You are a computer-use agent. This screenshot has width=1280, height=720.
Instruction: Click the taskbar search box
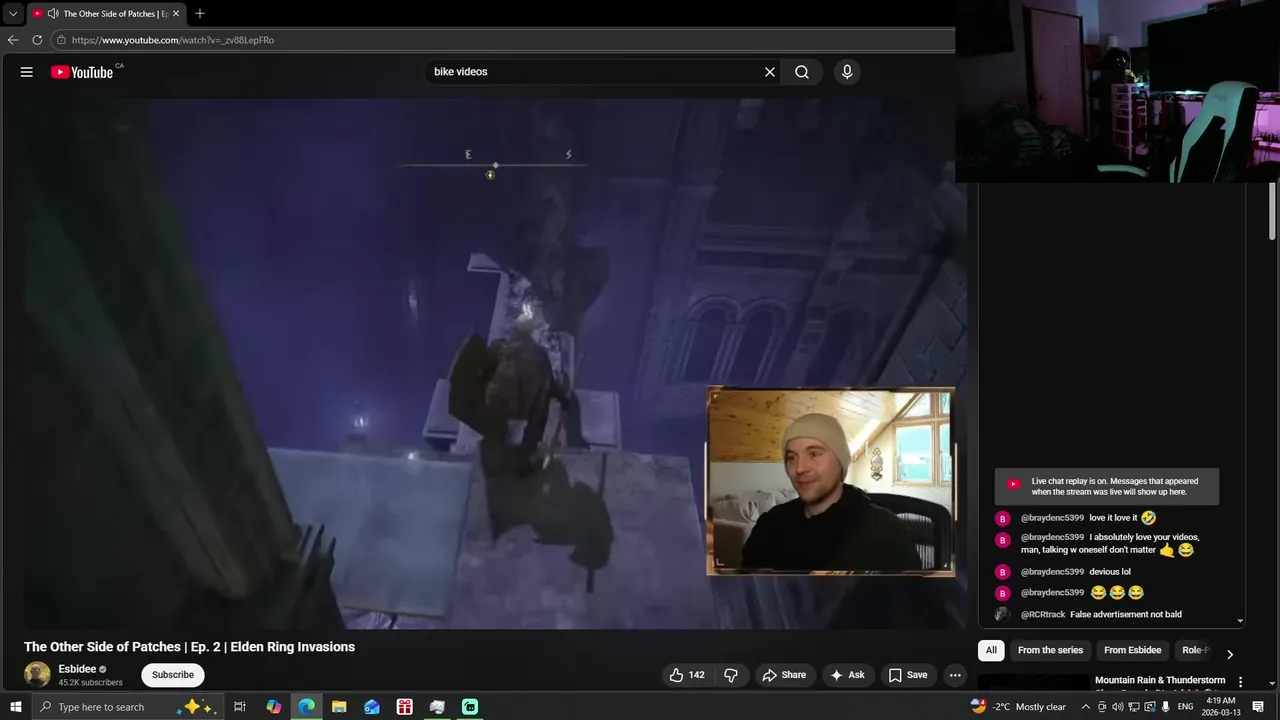(127, 707)
